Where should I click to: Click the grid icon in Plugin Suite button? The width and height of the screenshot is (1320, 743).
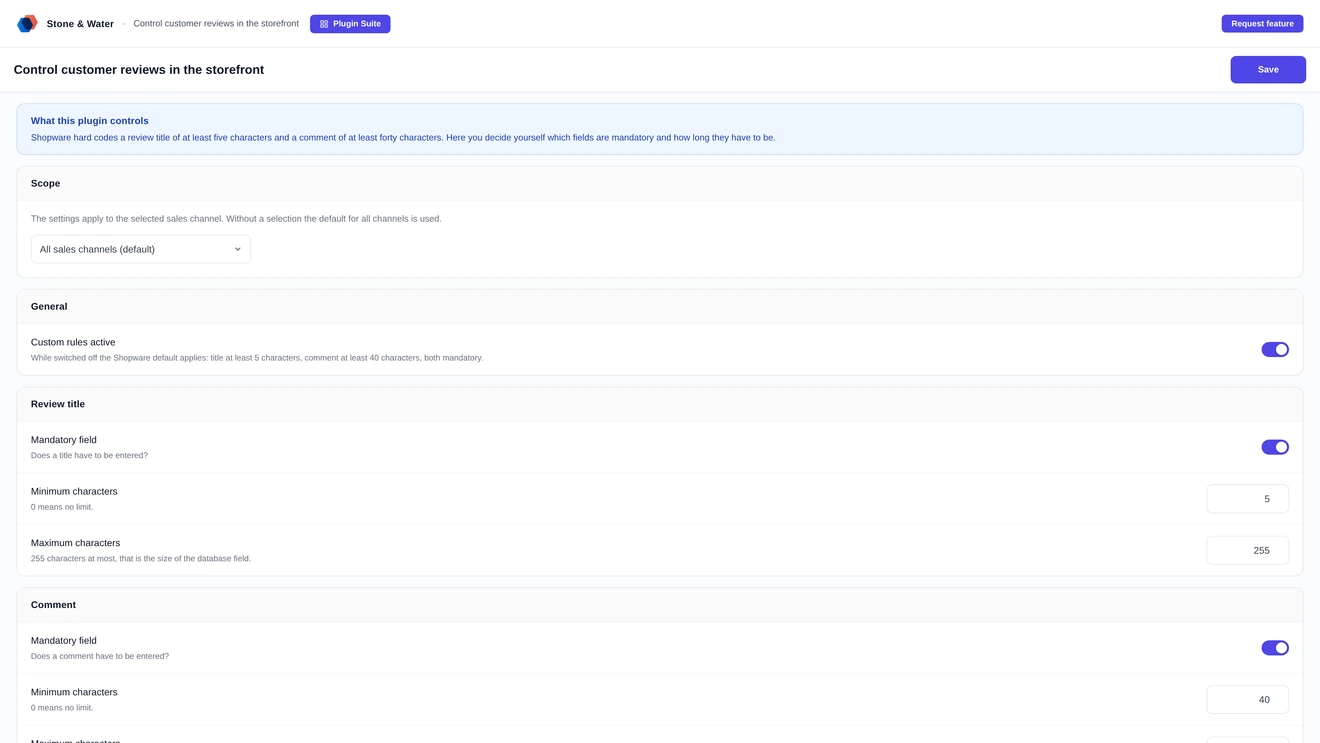click(x=324, y=24)
